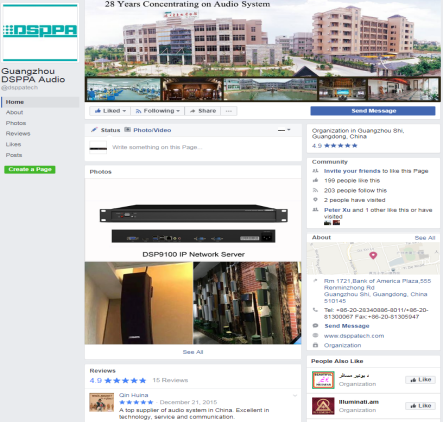Open the Qin Huina review options chevron
The width and height of the screenshot is (443, 422).
click(x=295, y=396)
